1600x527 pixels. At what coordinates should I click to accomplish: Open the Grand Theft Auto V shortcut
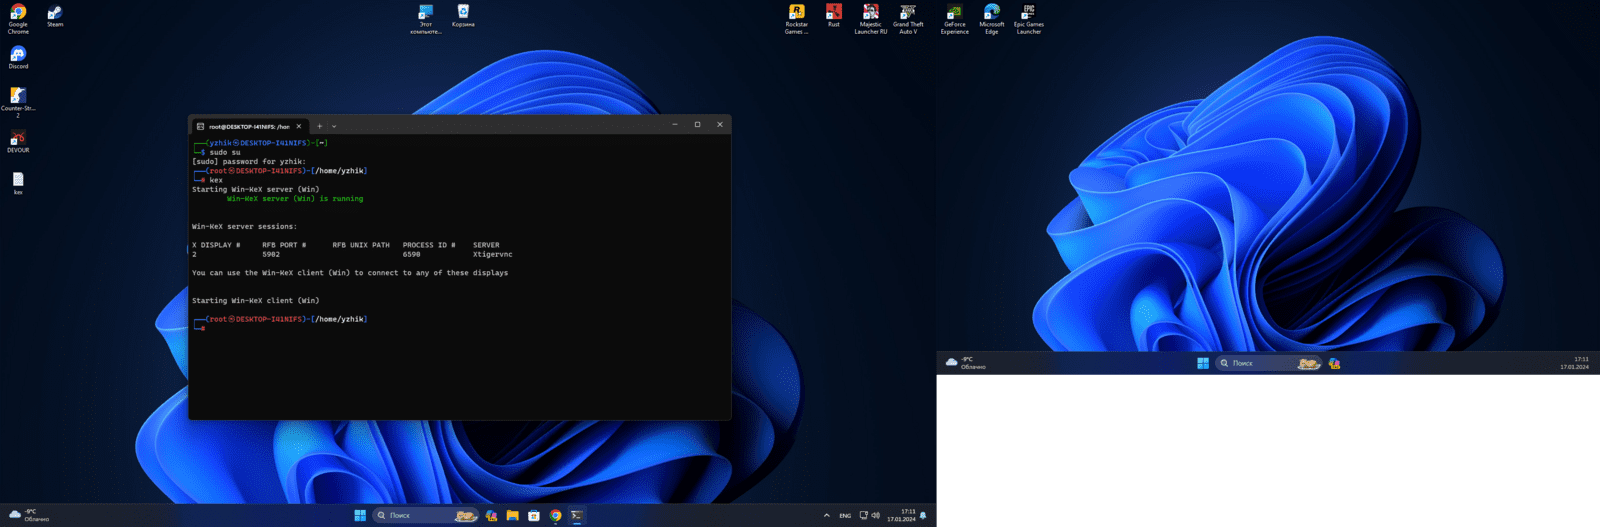coord(907,13)
